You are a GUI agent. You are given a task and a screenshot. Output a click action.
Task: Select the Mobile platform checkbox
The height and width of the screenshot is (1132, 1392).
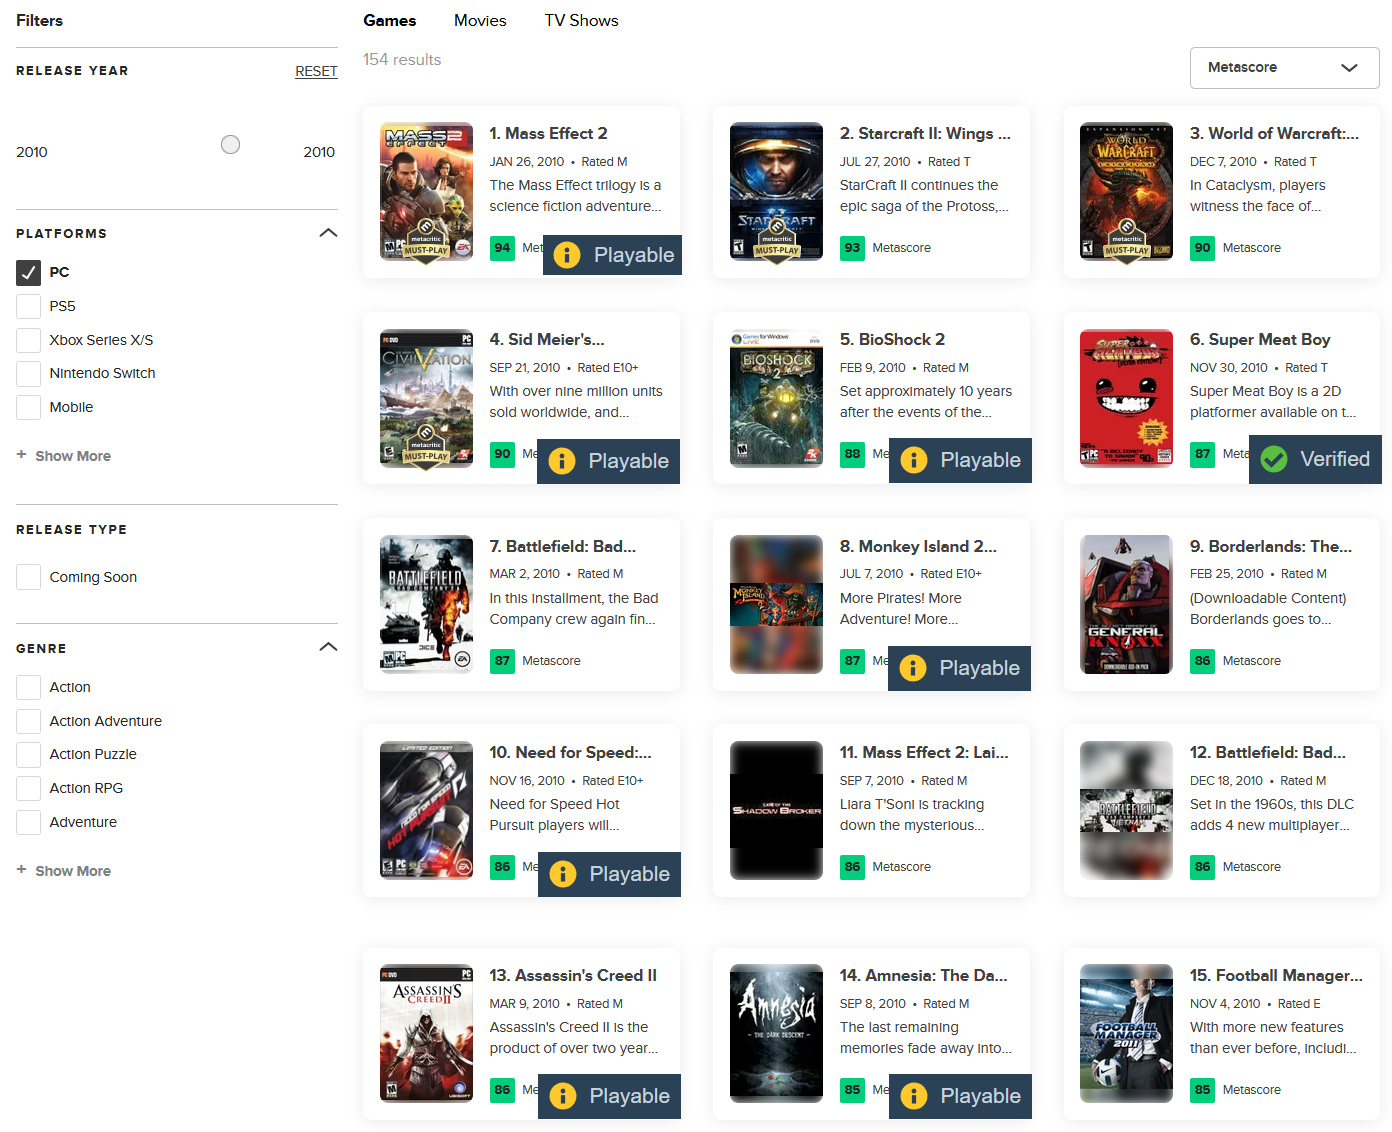[x=29, y=407]
